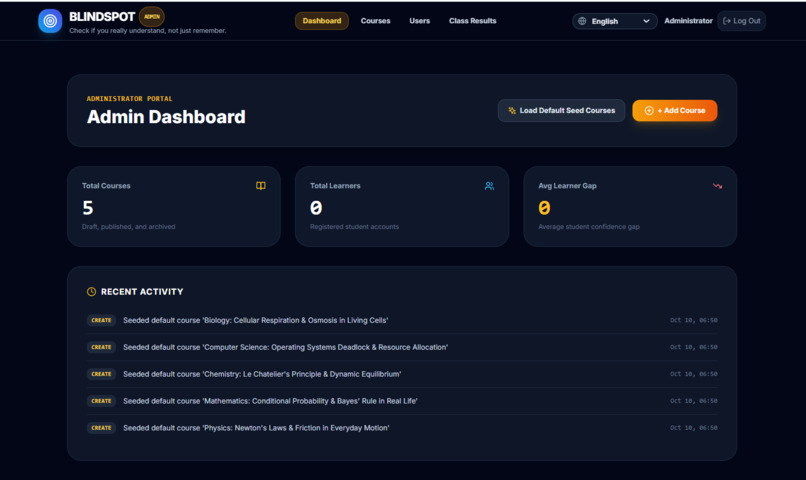Click the plus circle icon on Add Course
Viewport: 806px width, 480px height.
point(649,110)
